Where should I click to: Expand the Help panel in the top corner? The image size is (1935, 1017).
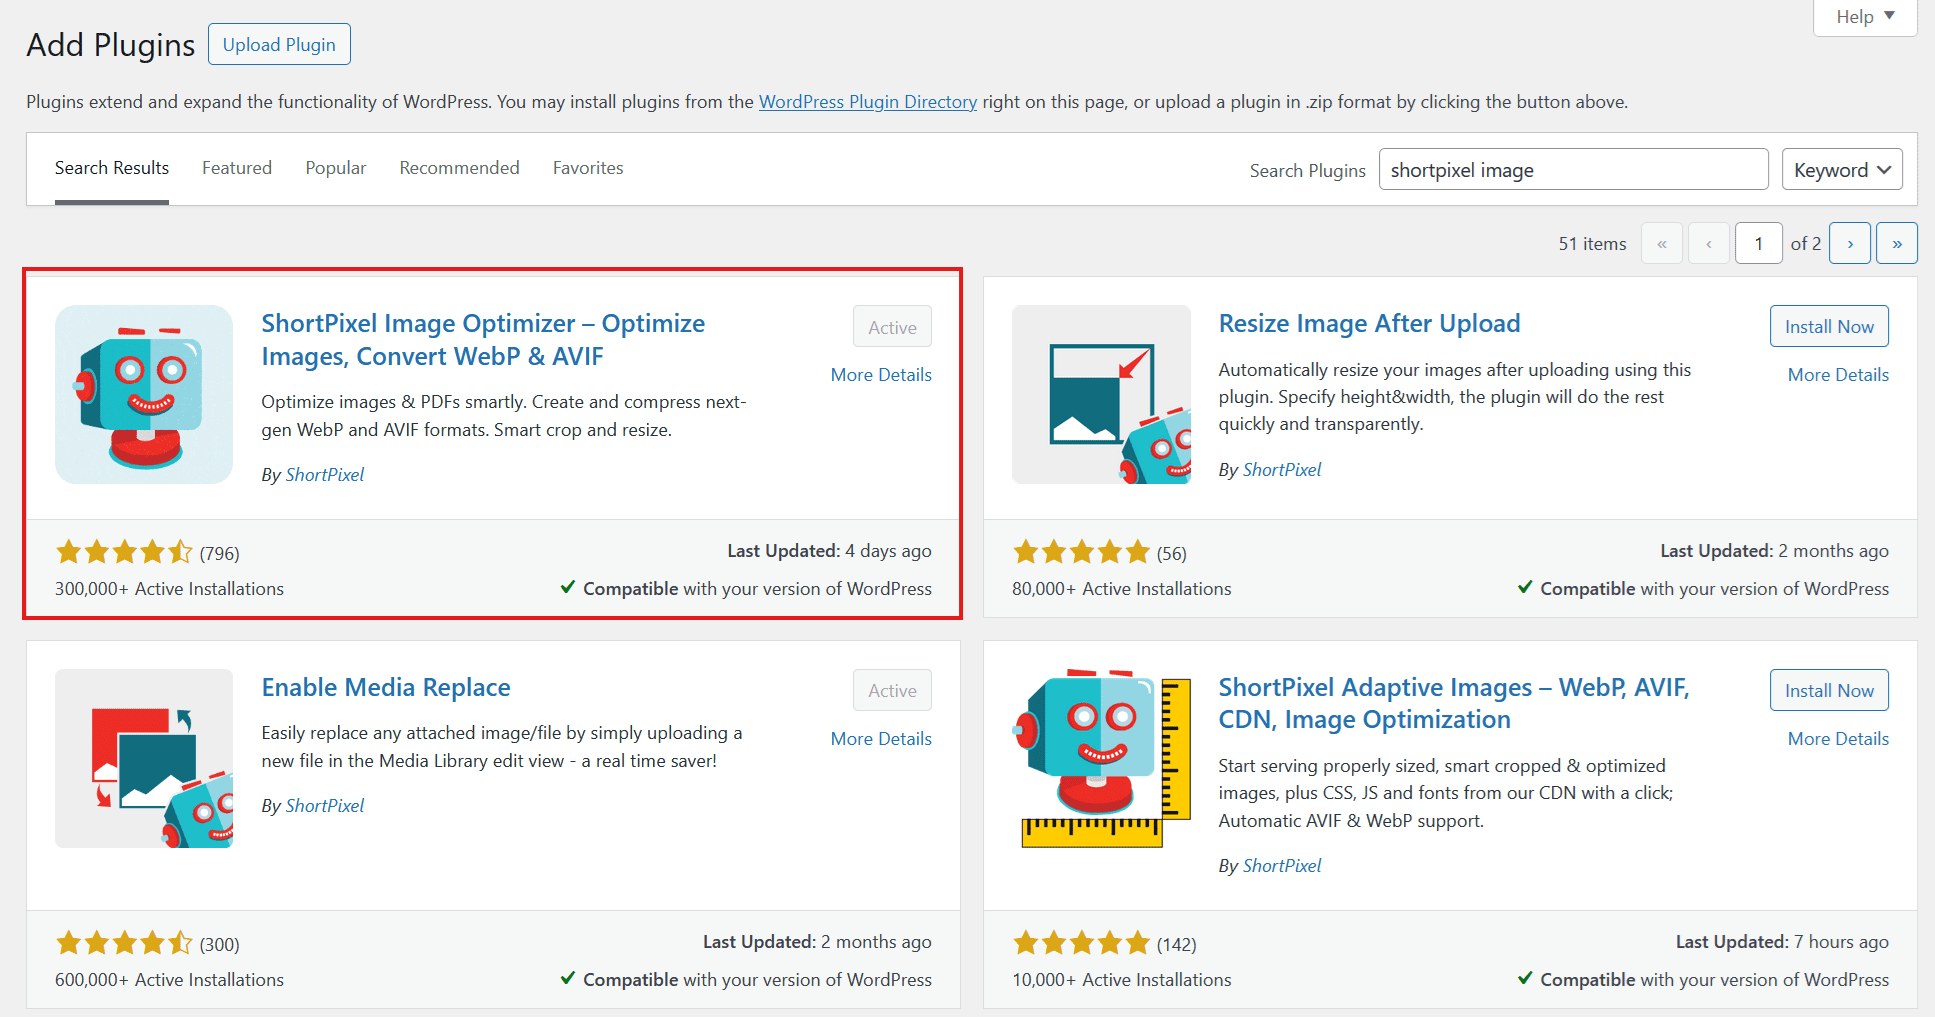tap(1863, 17)
